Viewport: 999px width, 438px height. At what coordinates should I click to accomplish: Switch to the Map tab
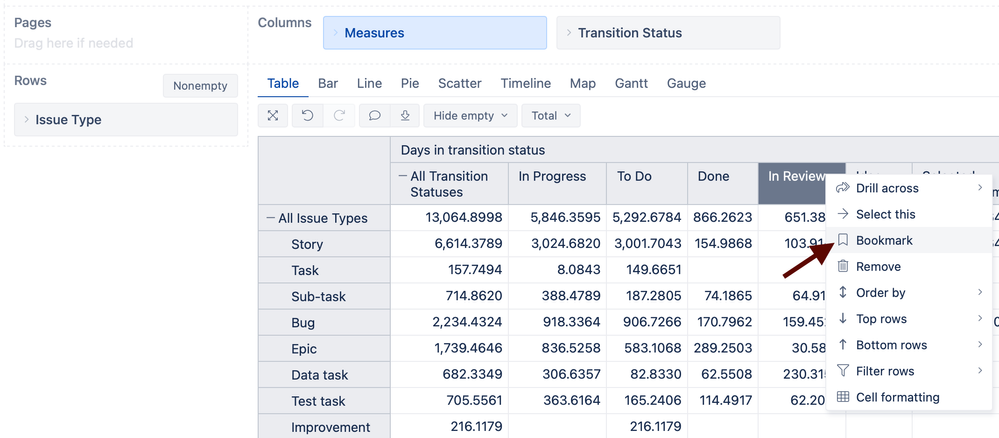pyautogui.click(x=583, y=84)
